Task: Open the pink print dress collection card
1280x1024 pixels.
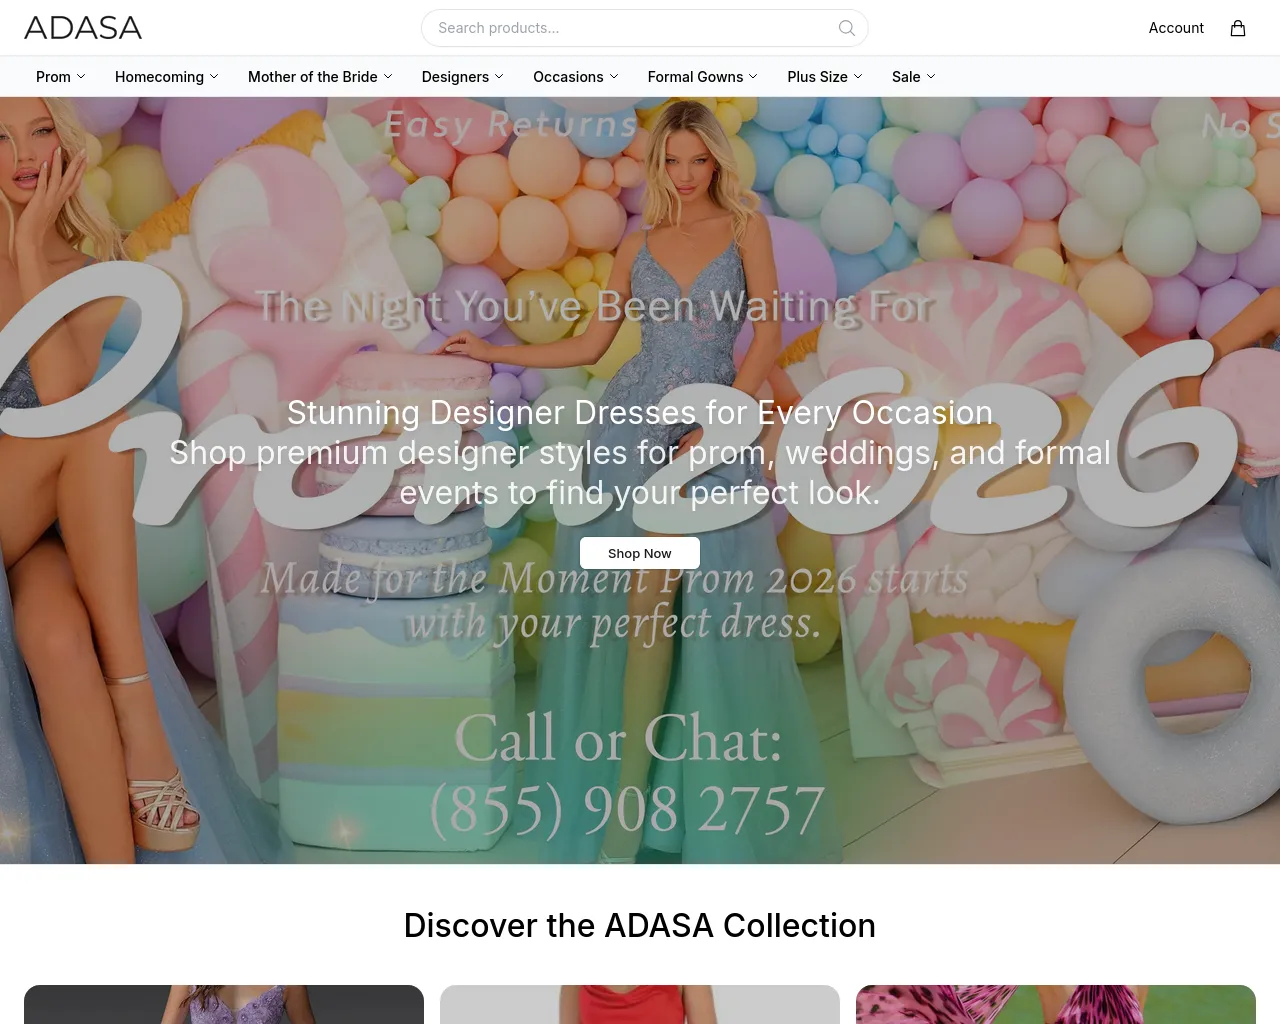Action: 1056,1004
